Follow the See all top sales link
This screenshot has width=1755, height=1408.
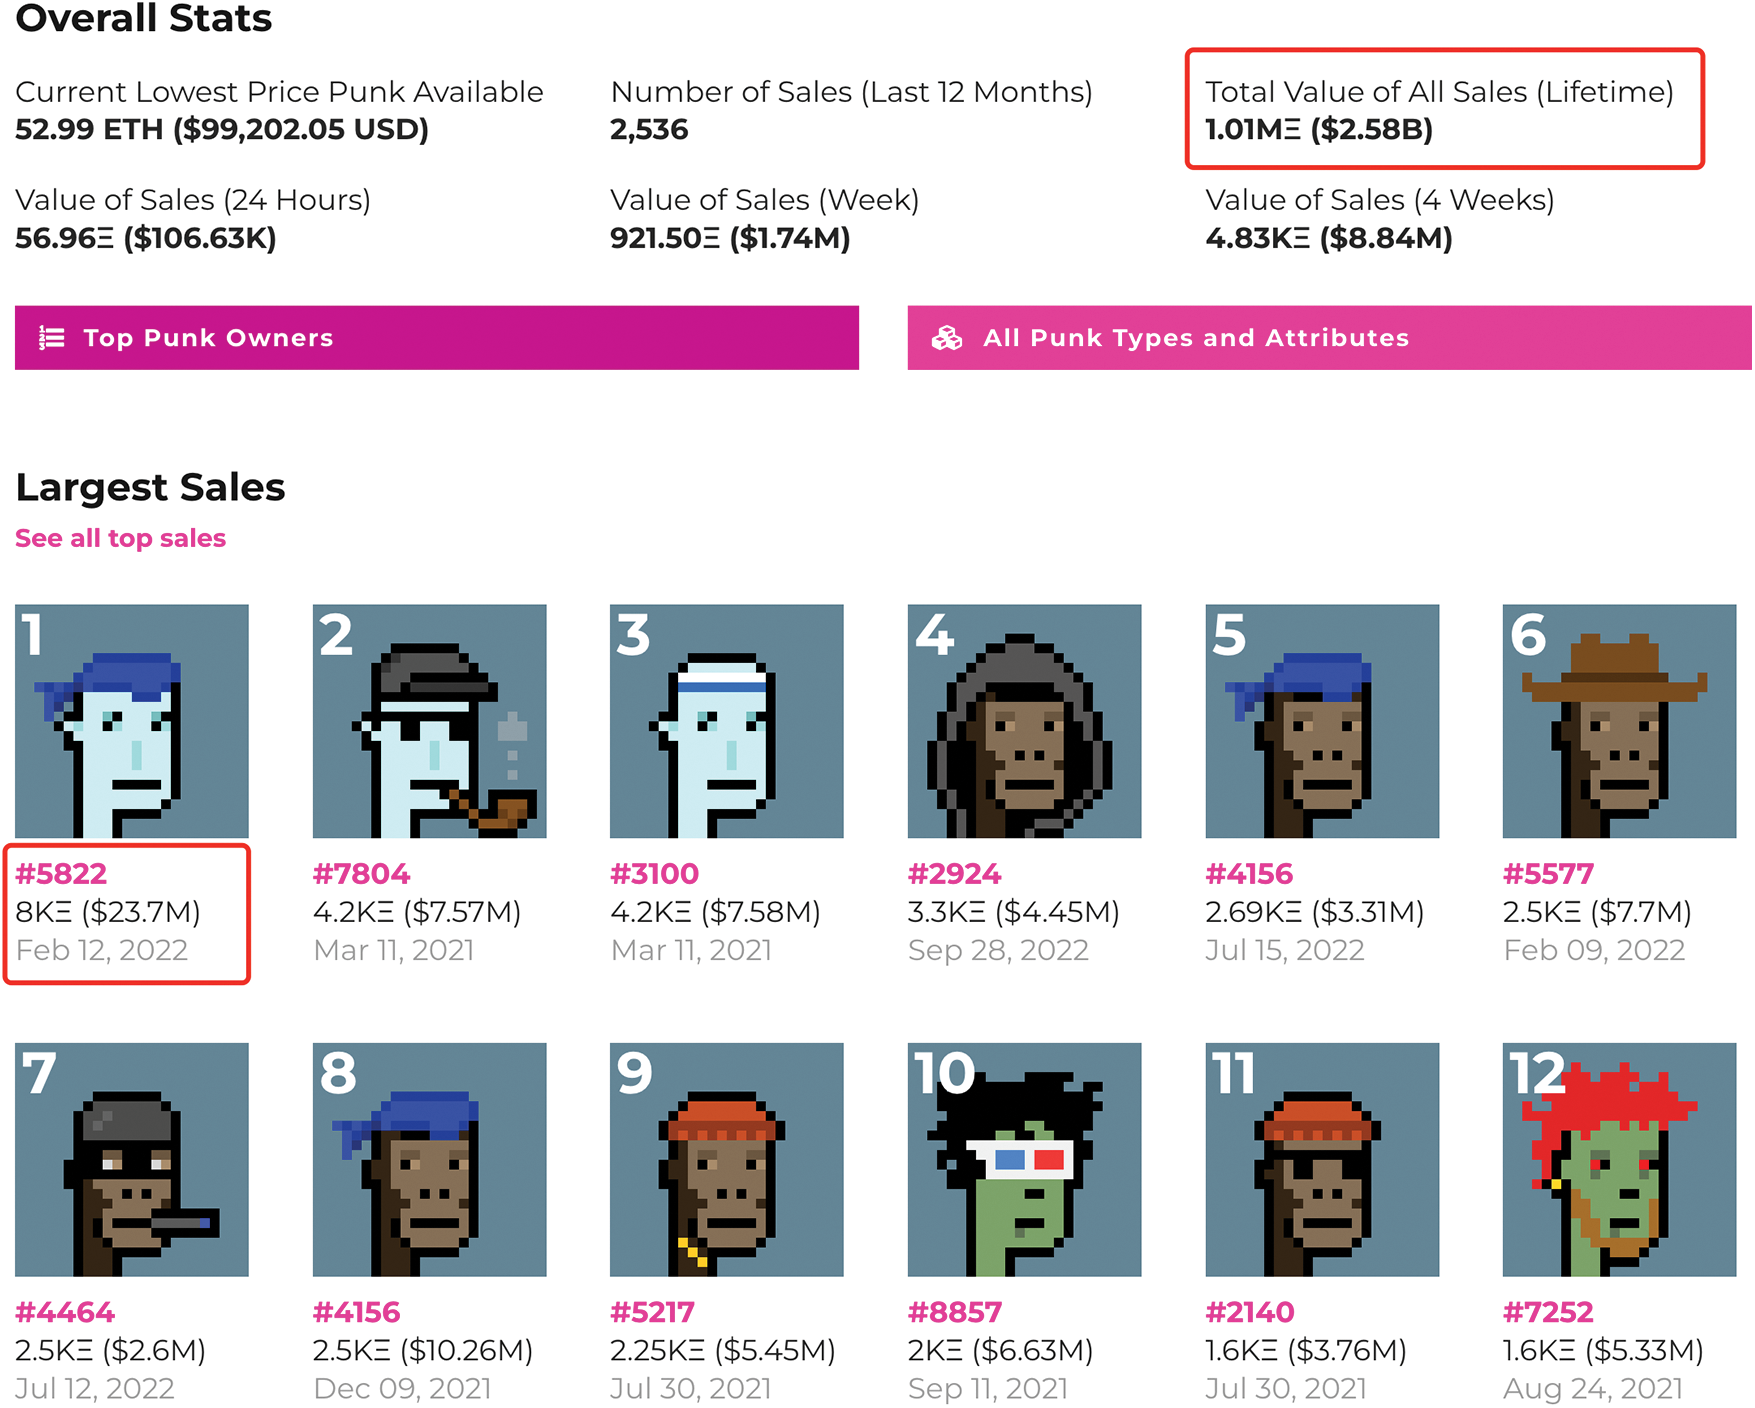pyautogui.click(x=121, y=538)
